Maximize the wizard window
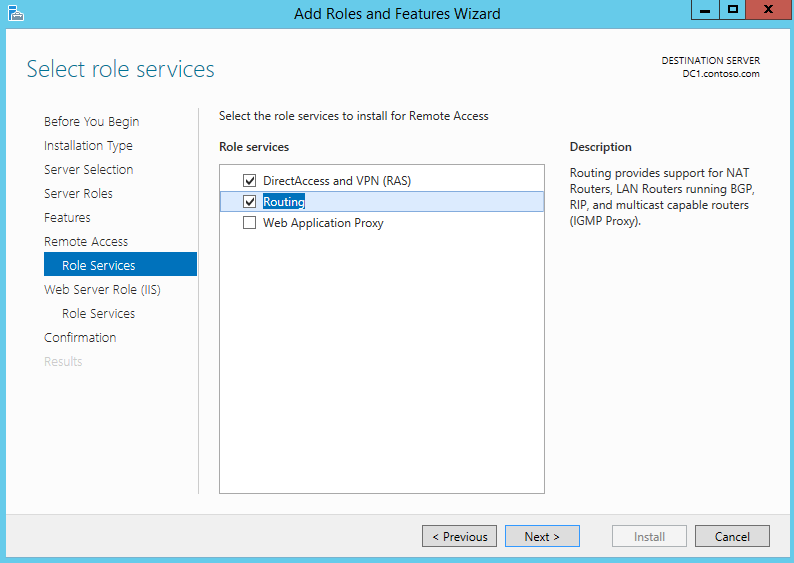This screenshot has height=563, width=794. [732, 10]
